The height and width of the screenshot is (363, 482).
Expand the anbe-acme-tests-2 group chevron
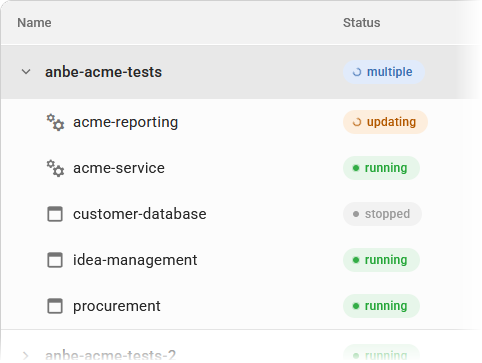click(26, 355)
